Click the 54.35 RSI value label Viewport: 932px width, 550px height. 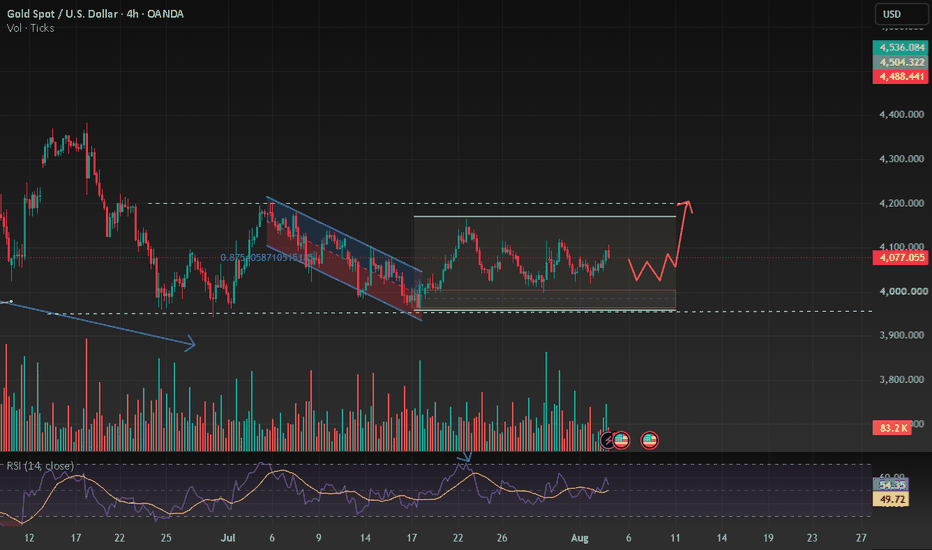click(x=891, y=486)
